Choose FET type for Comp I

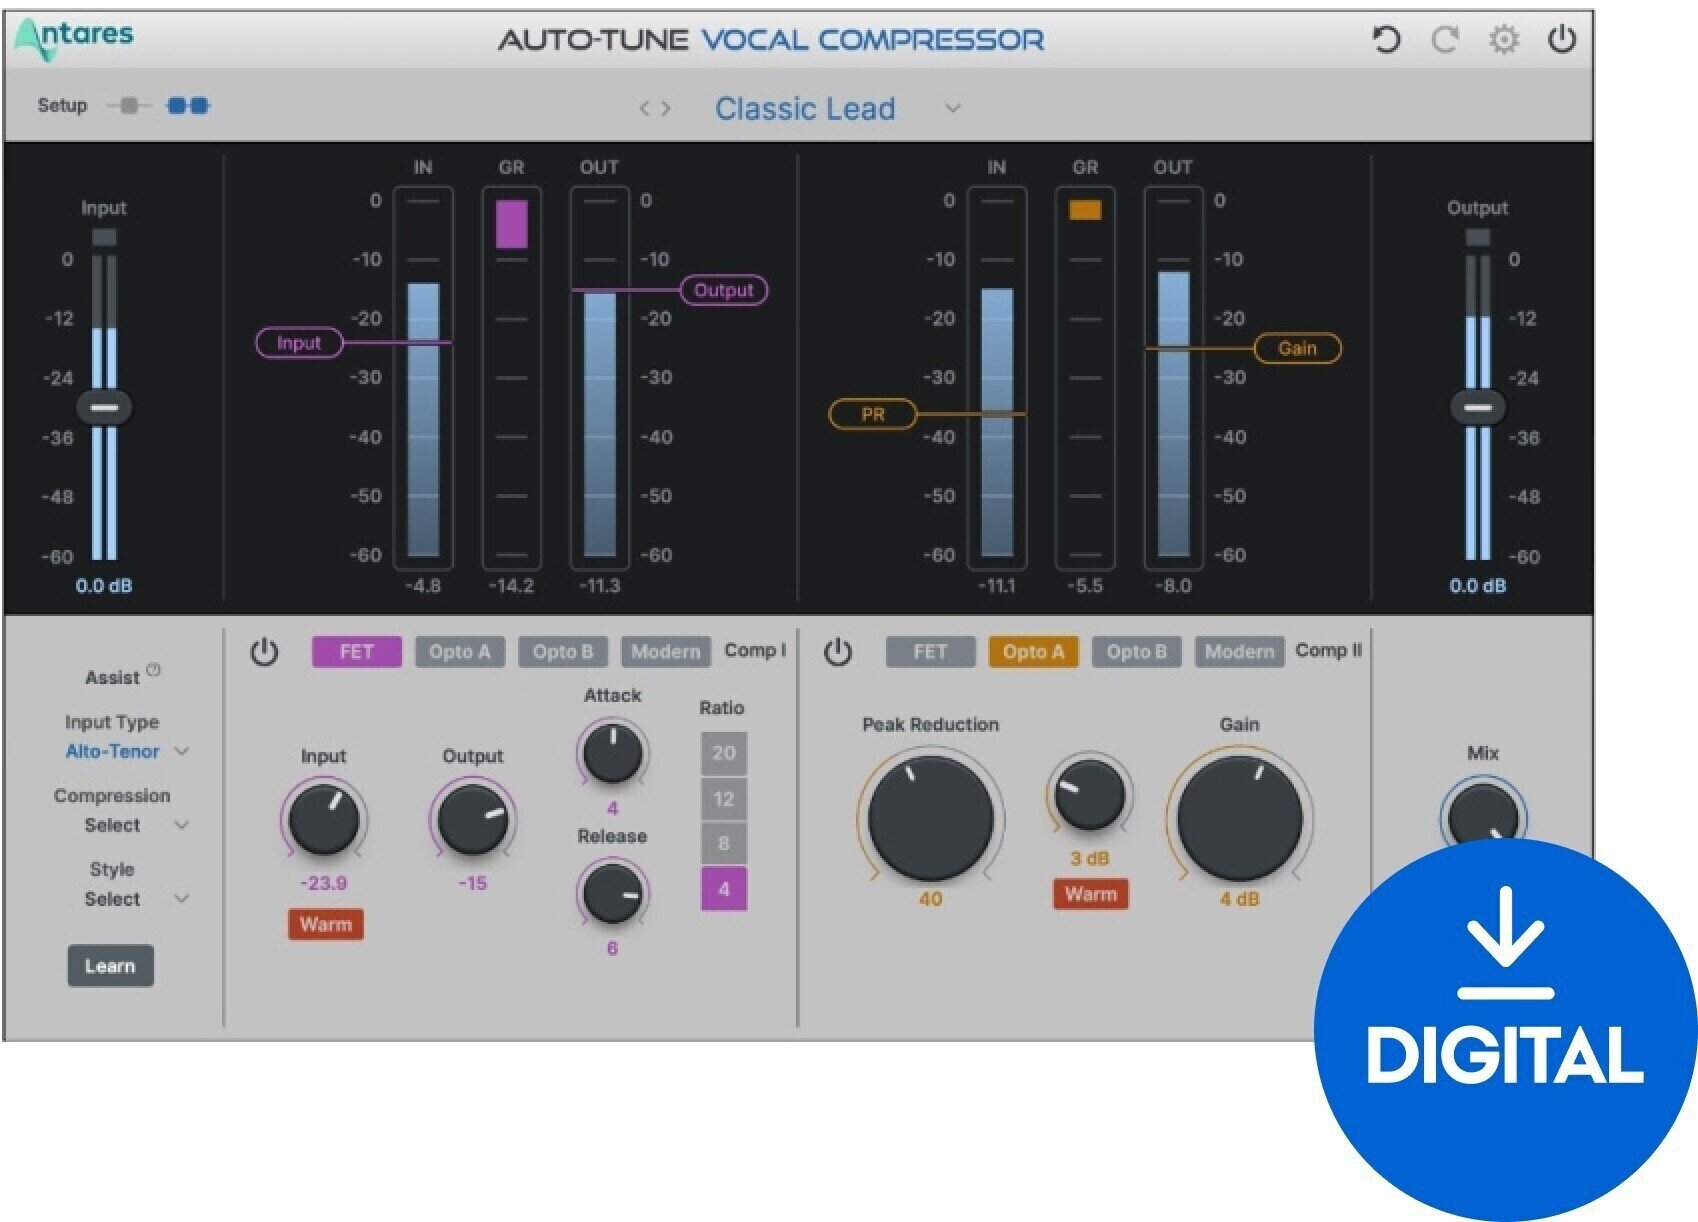357,652
